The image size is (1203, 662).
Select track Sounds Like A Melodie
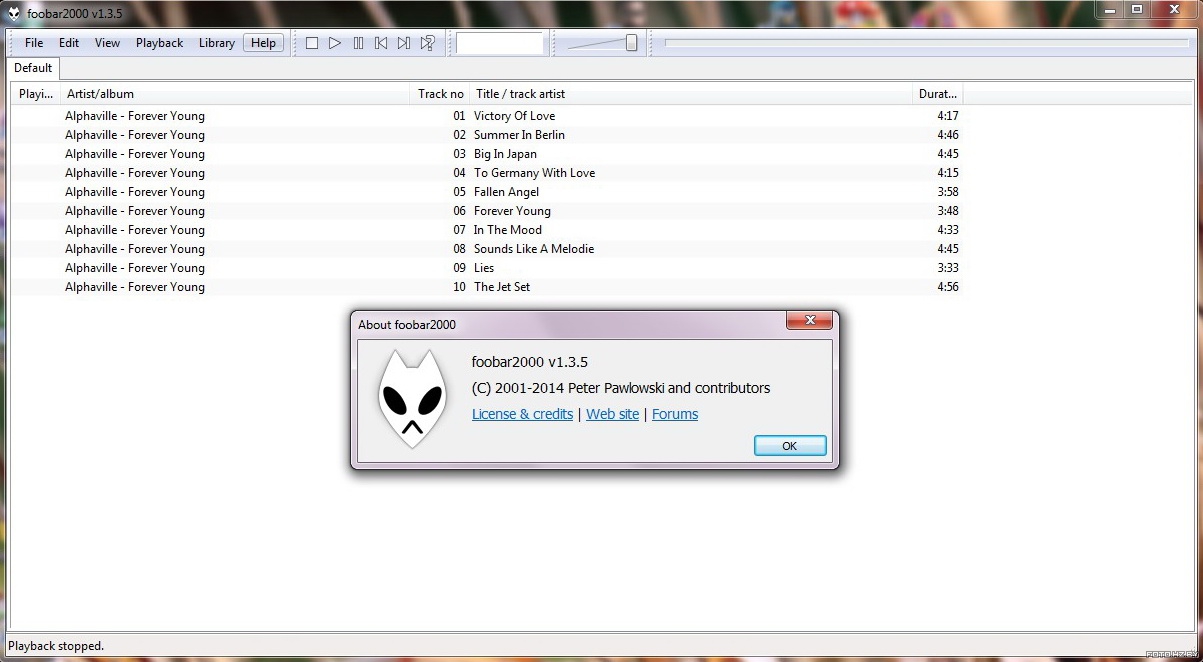(534, 249)
